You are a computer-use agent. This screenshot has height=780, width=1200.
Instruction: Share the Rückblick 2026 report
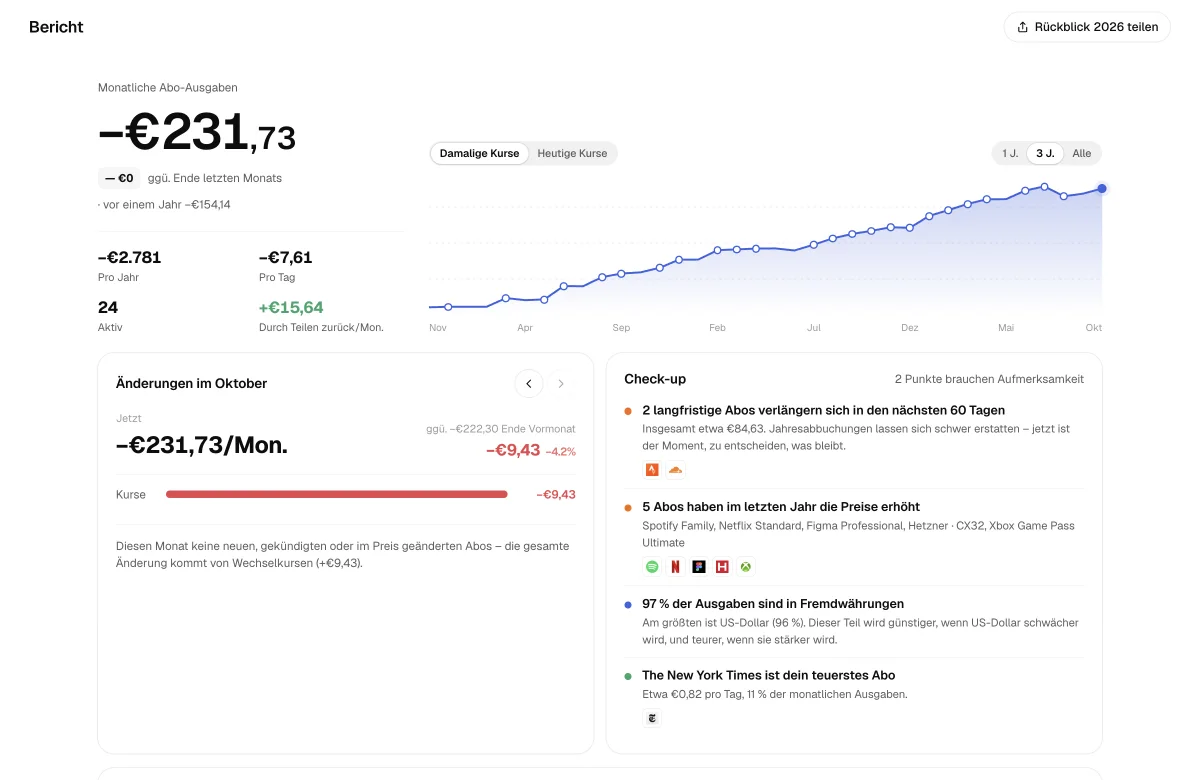pos(1087,27)
